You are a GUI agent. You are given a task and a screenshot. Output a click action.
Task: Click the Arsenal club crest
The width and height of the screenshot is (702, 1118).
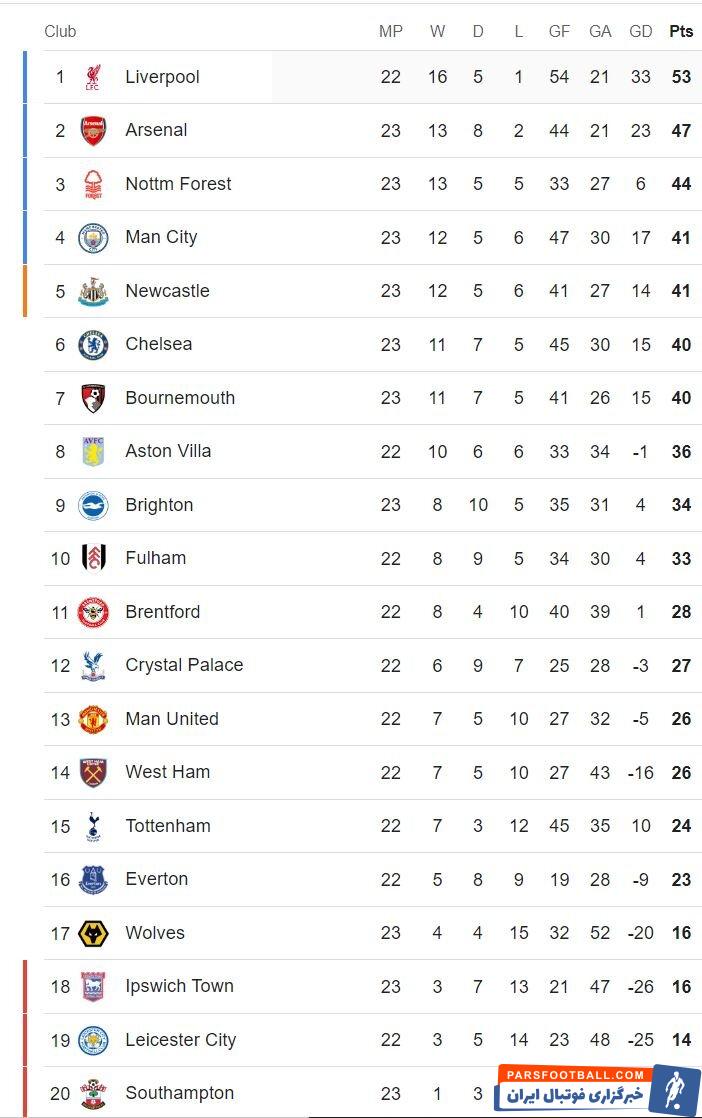click(93, 131)
